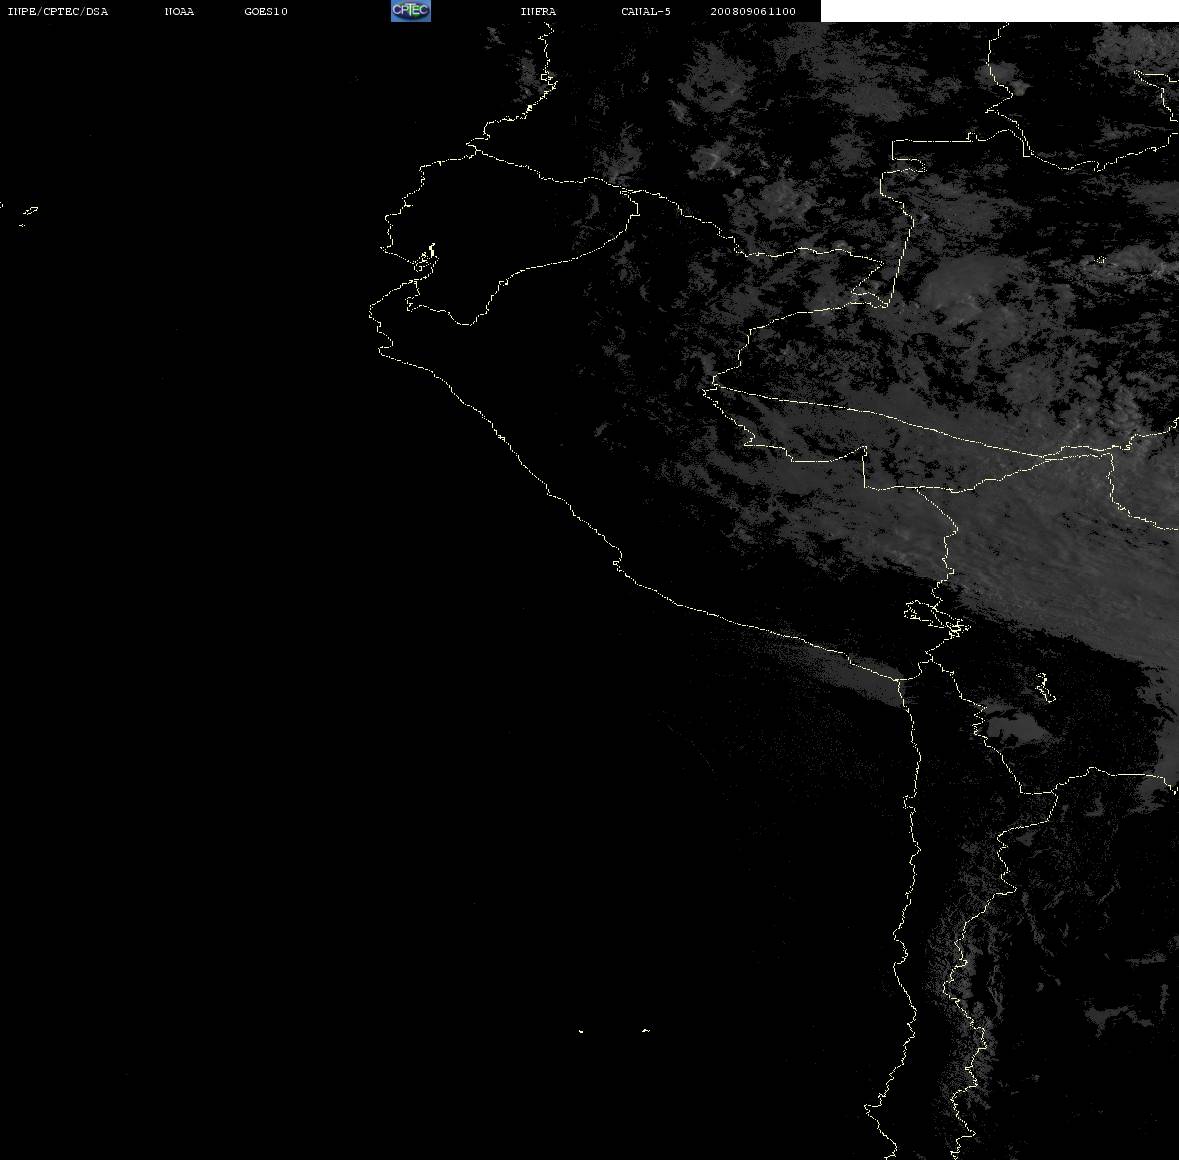Click the Peru-Chile border meeting the coast
This screenshot has height=1160, width=1179.
901,679
